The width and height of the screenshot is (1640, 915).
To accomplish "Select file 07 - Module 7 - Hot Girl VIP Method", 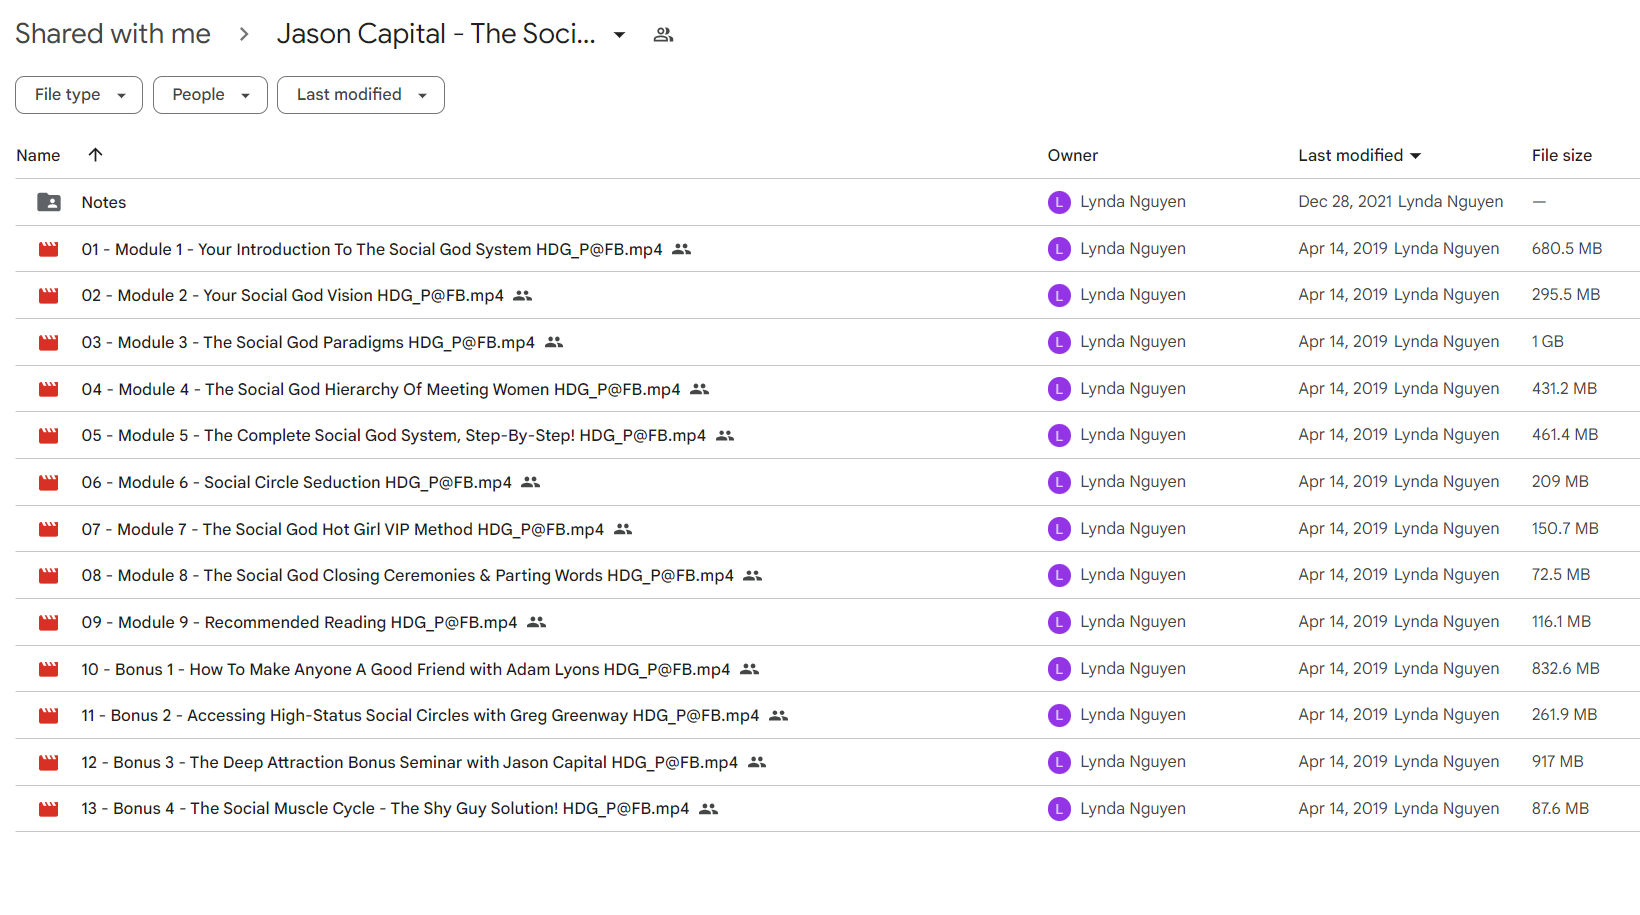I will tap(343, 529).
